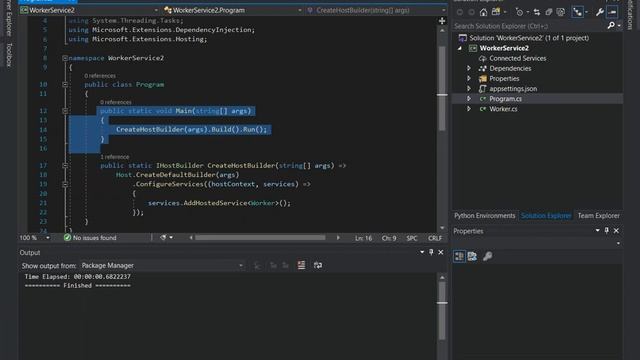The image size is (640, 360).
Task: Open dropdown arrow next to Pending Changes Filter
Action: pos(528,12)
